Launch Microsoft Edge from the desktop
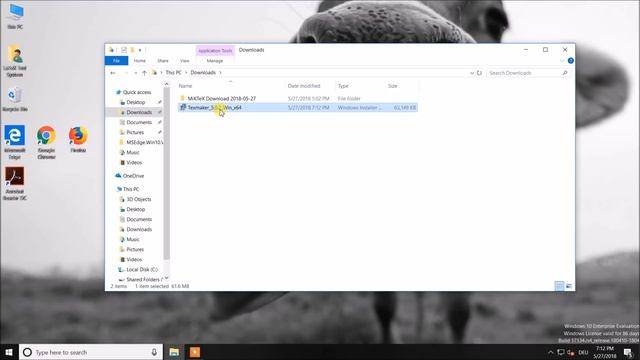This screenshot has height=360, width=640. [15, 142]
